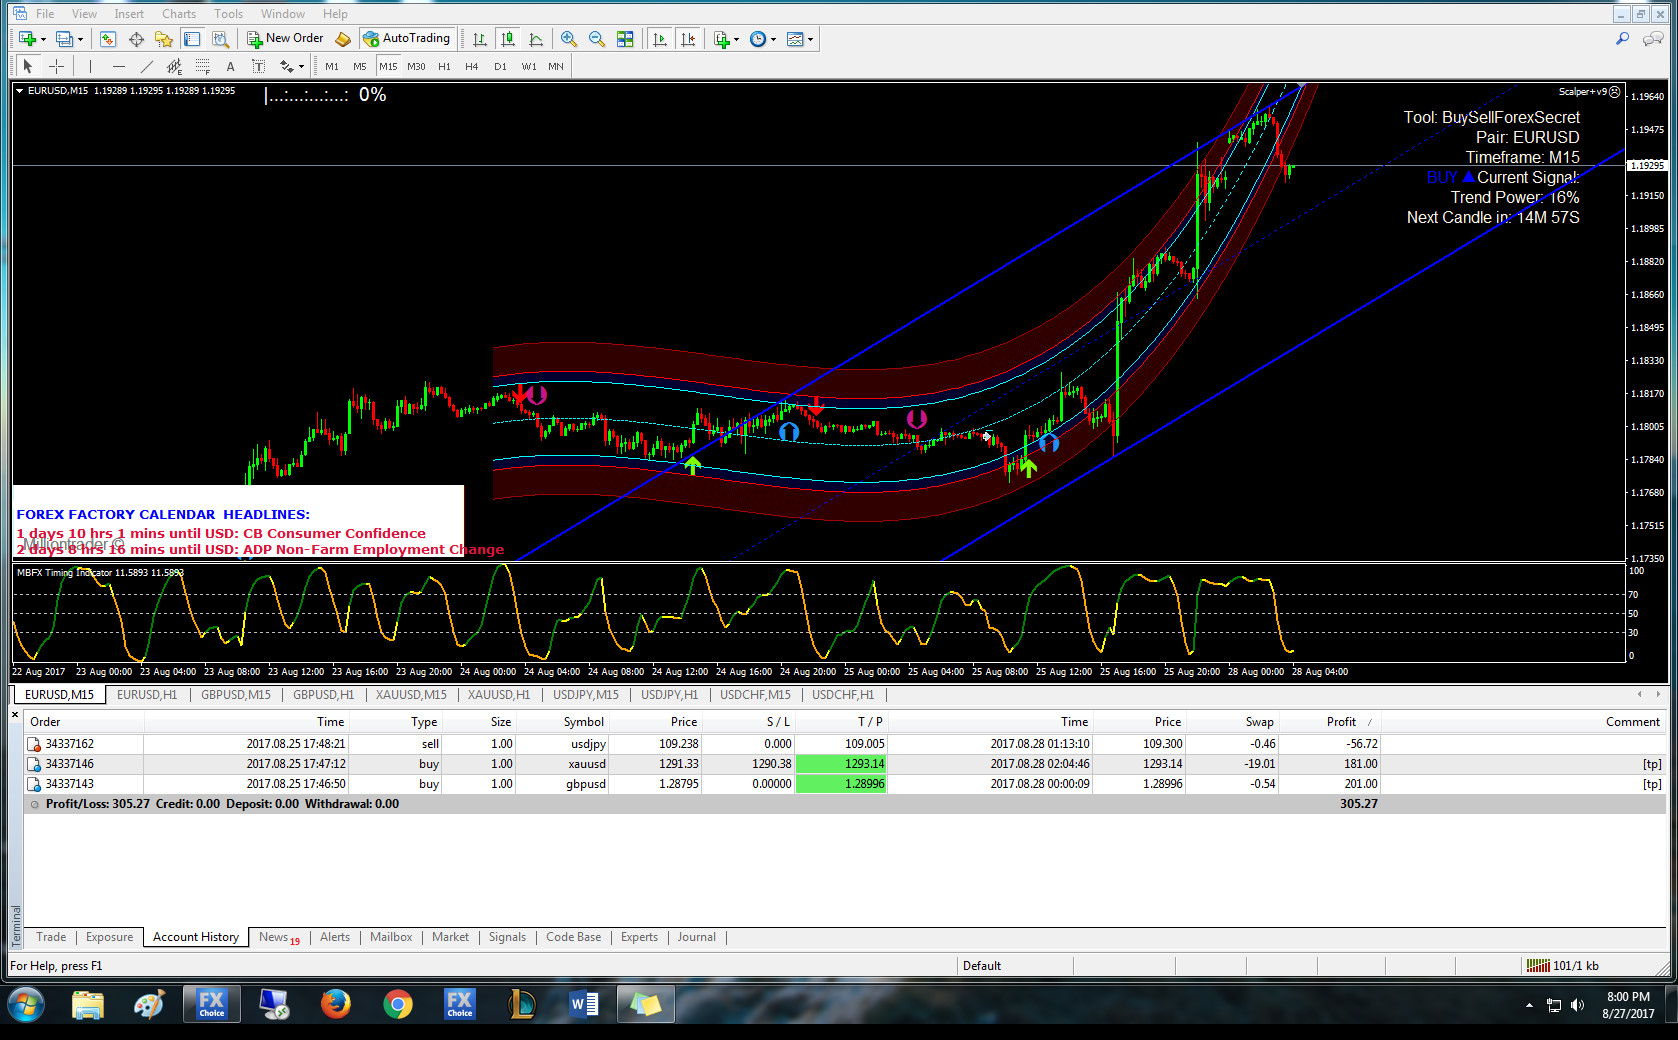Screen dimensions: 1678x1040
Task: Open the File menu
Action: 45,14
